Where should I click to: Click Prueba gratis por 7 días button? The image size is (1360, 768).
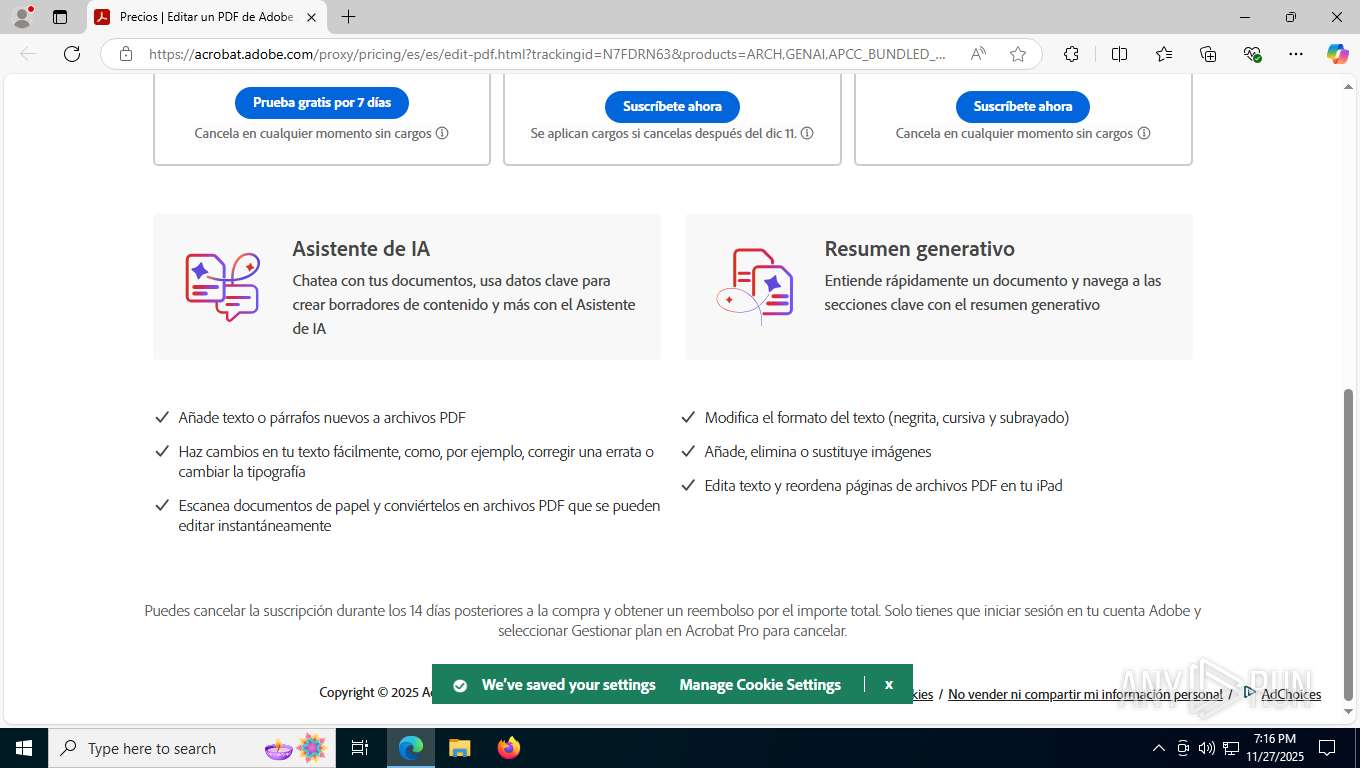322,103
